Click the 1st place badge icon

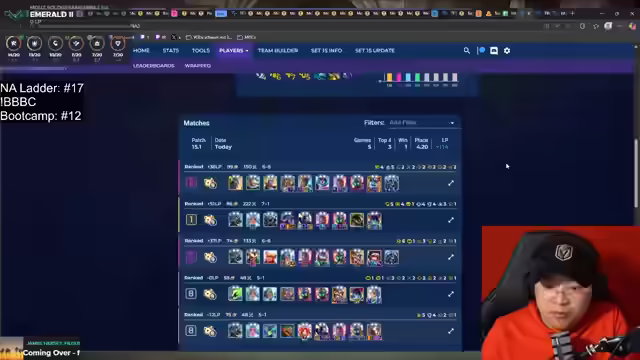(x=191, y=220)
